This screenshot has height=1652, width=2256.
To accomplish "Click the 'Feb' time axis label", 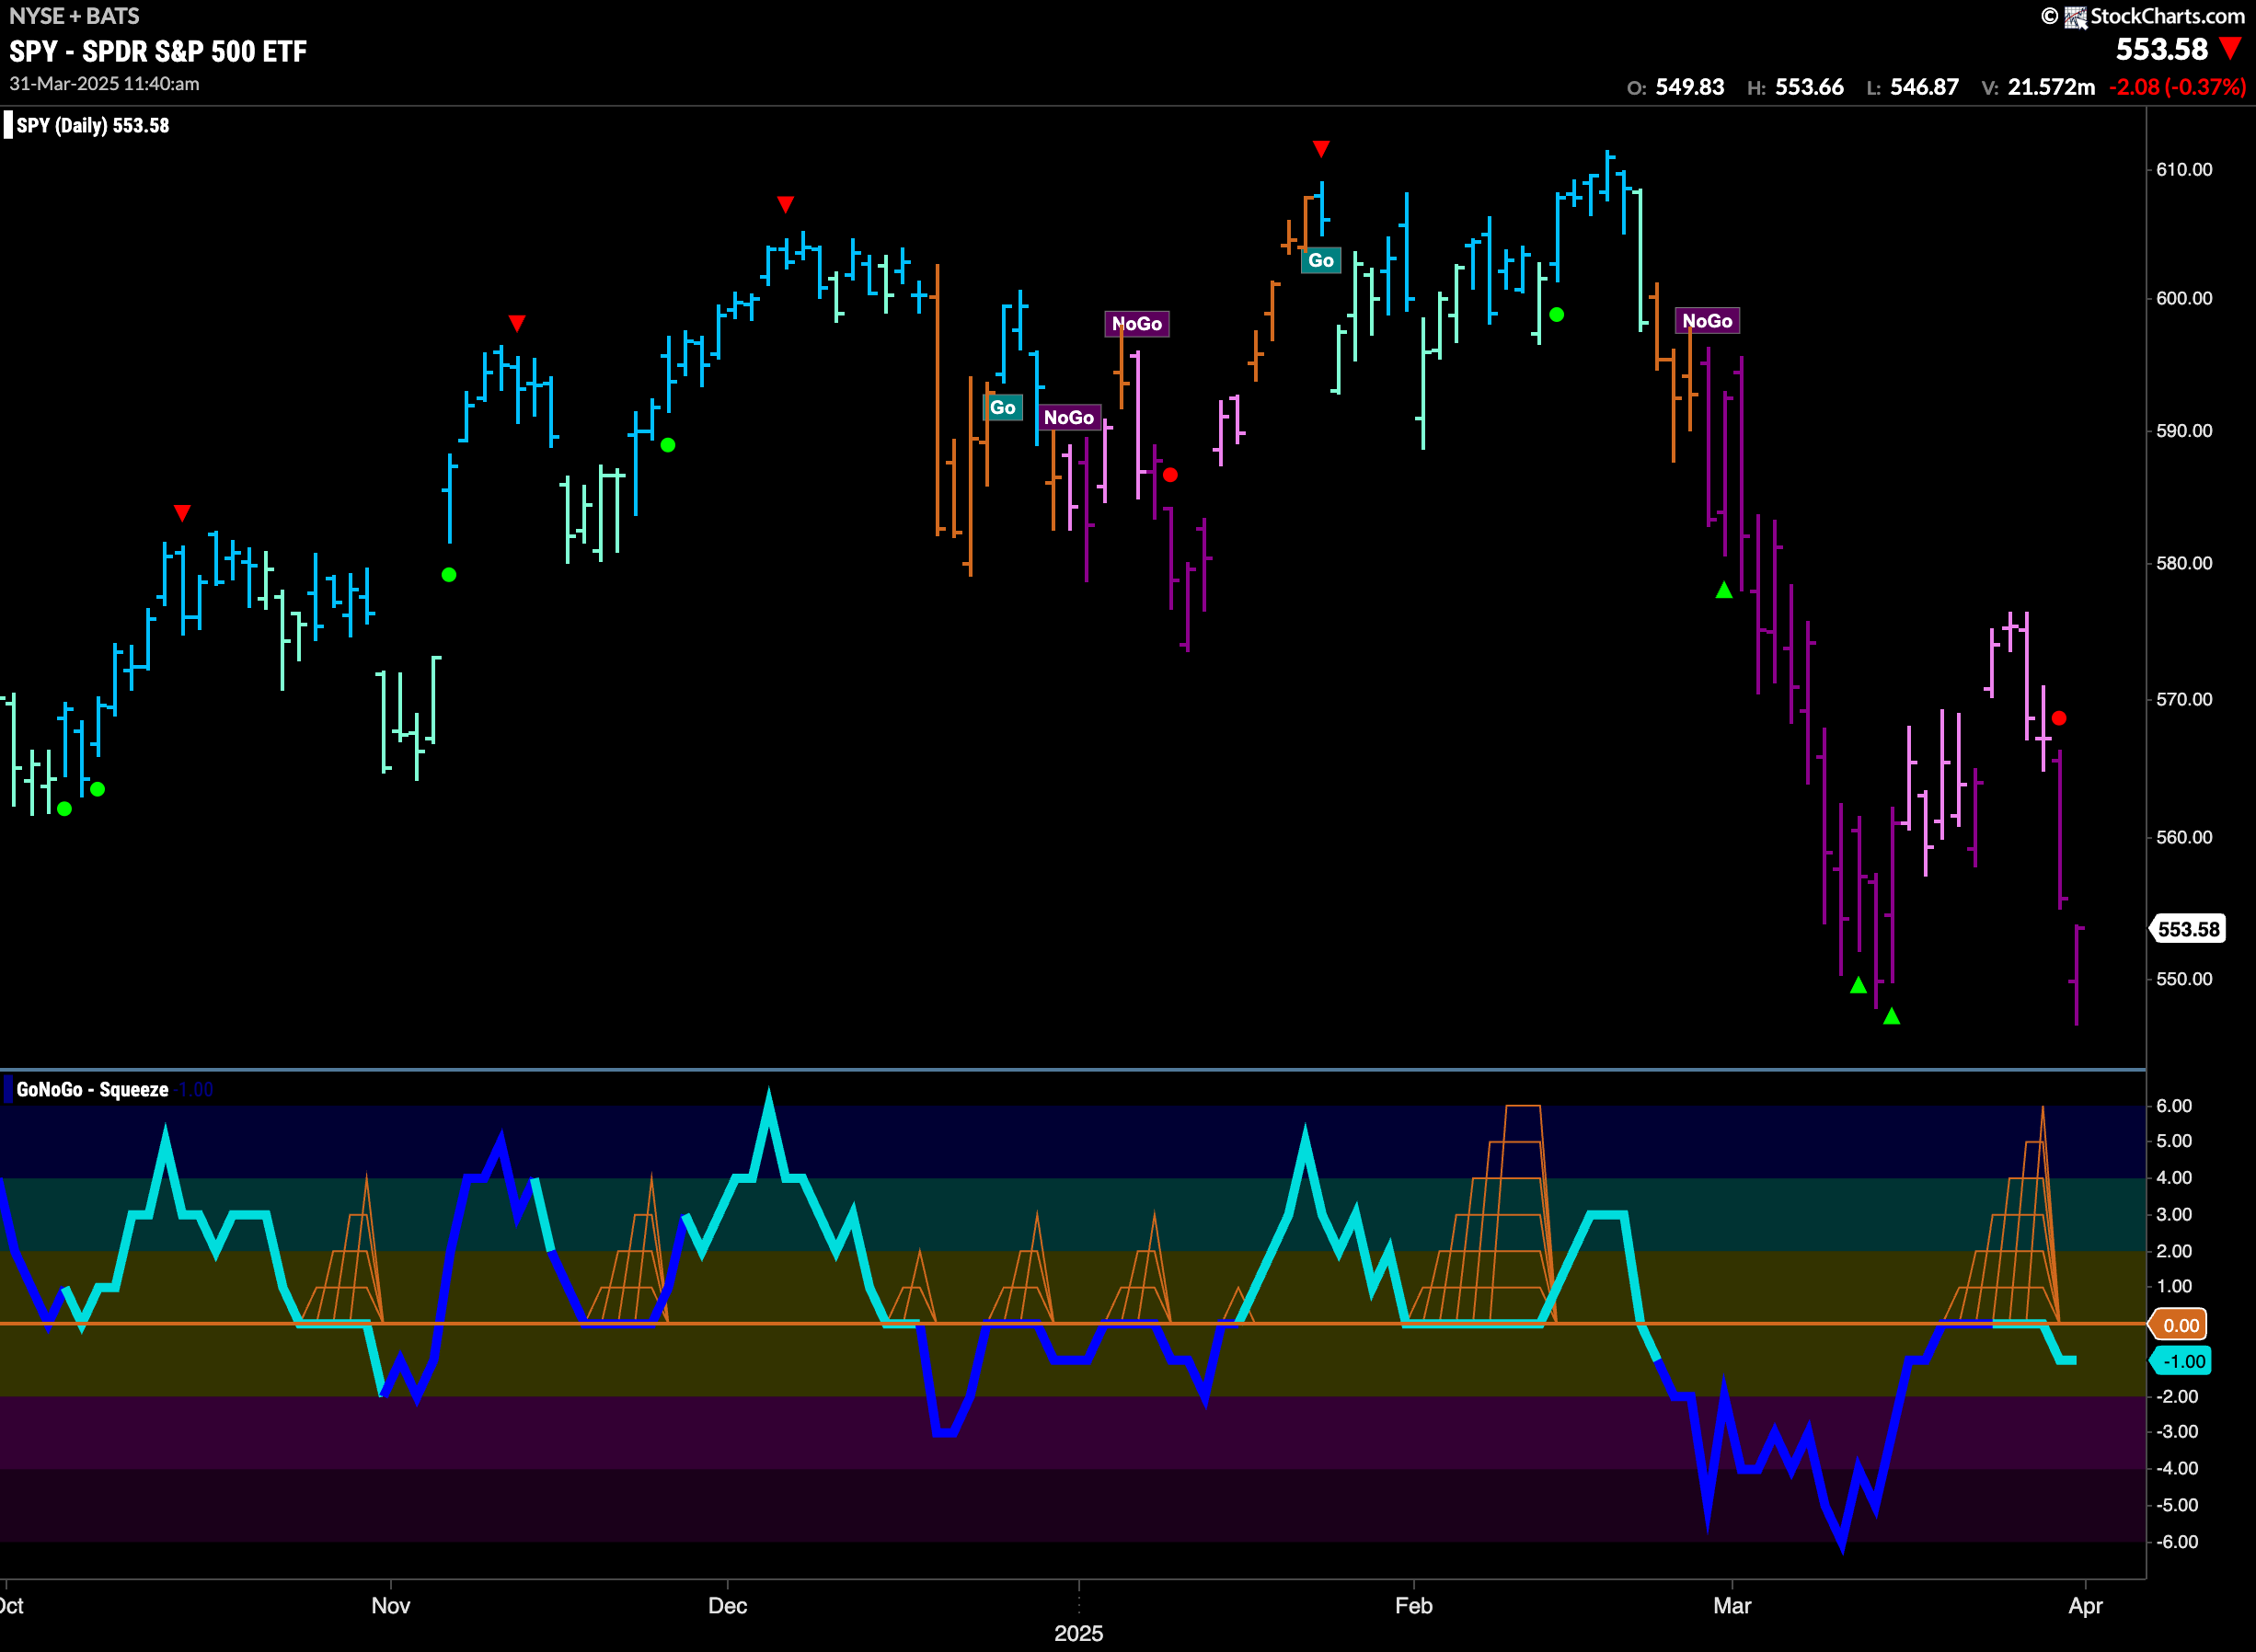I will click(x=1414, y=1606).
